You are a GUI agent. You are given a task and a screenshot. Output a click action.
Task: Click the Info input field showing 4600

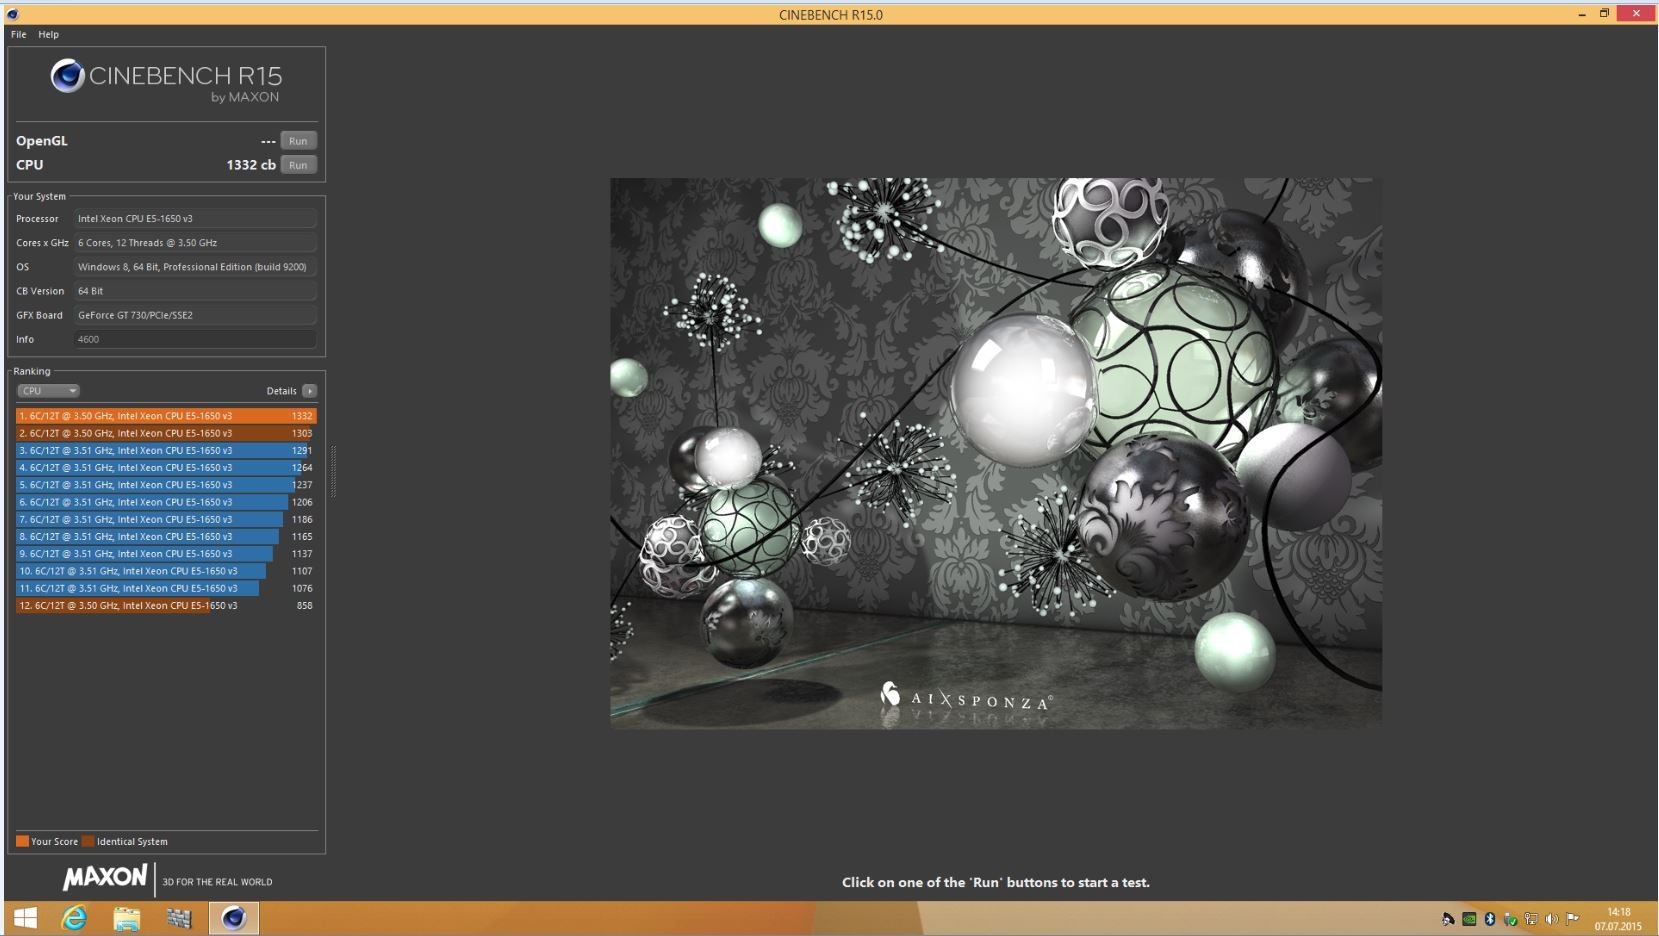[195, 339]
